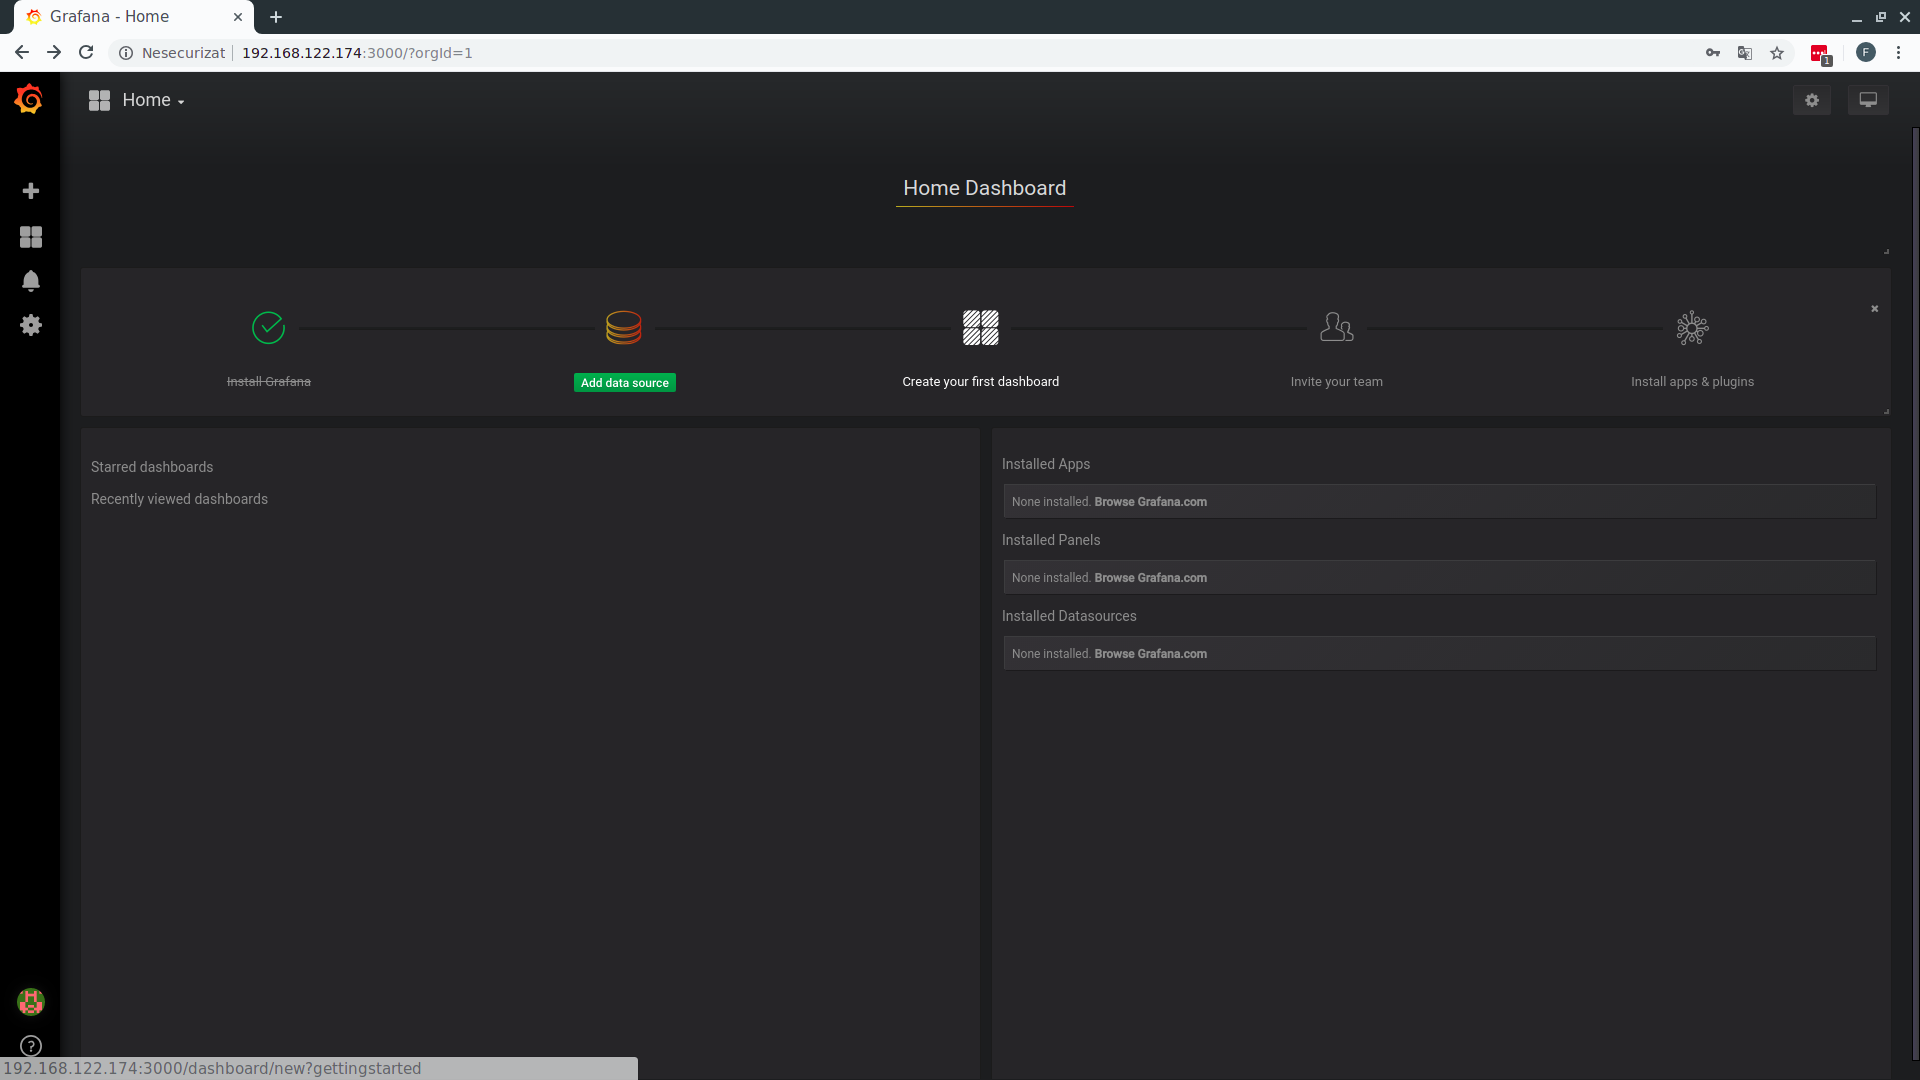Bookmark this page with the star icon

(1777, 53)
